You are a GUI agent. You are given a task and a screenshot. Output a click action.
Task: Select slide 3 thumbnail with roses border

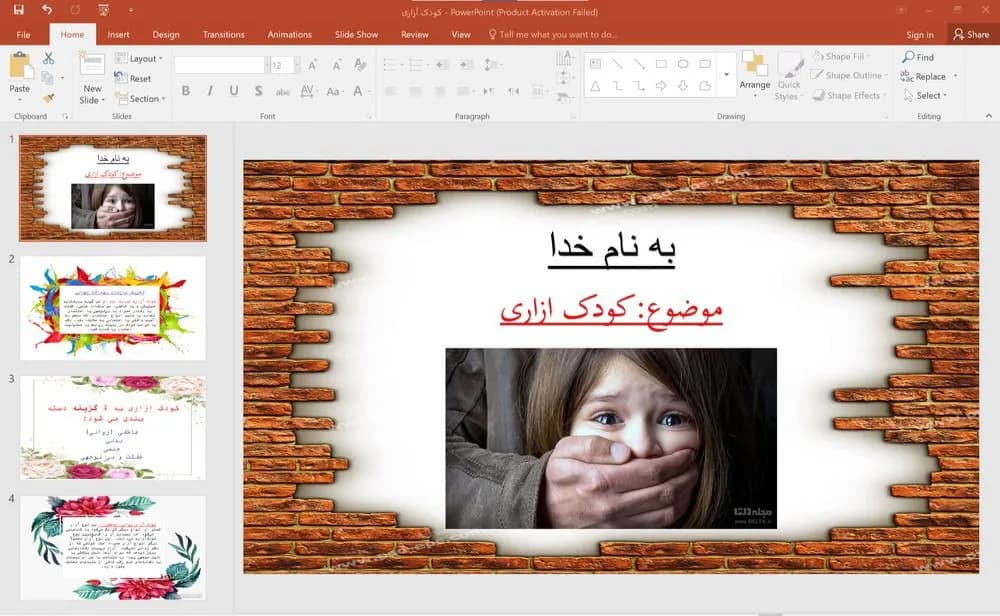pos(113,428)
